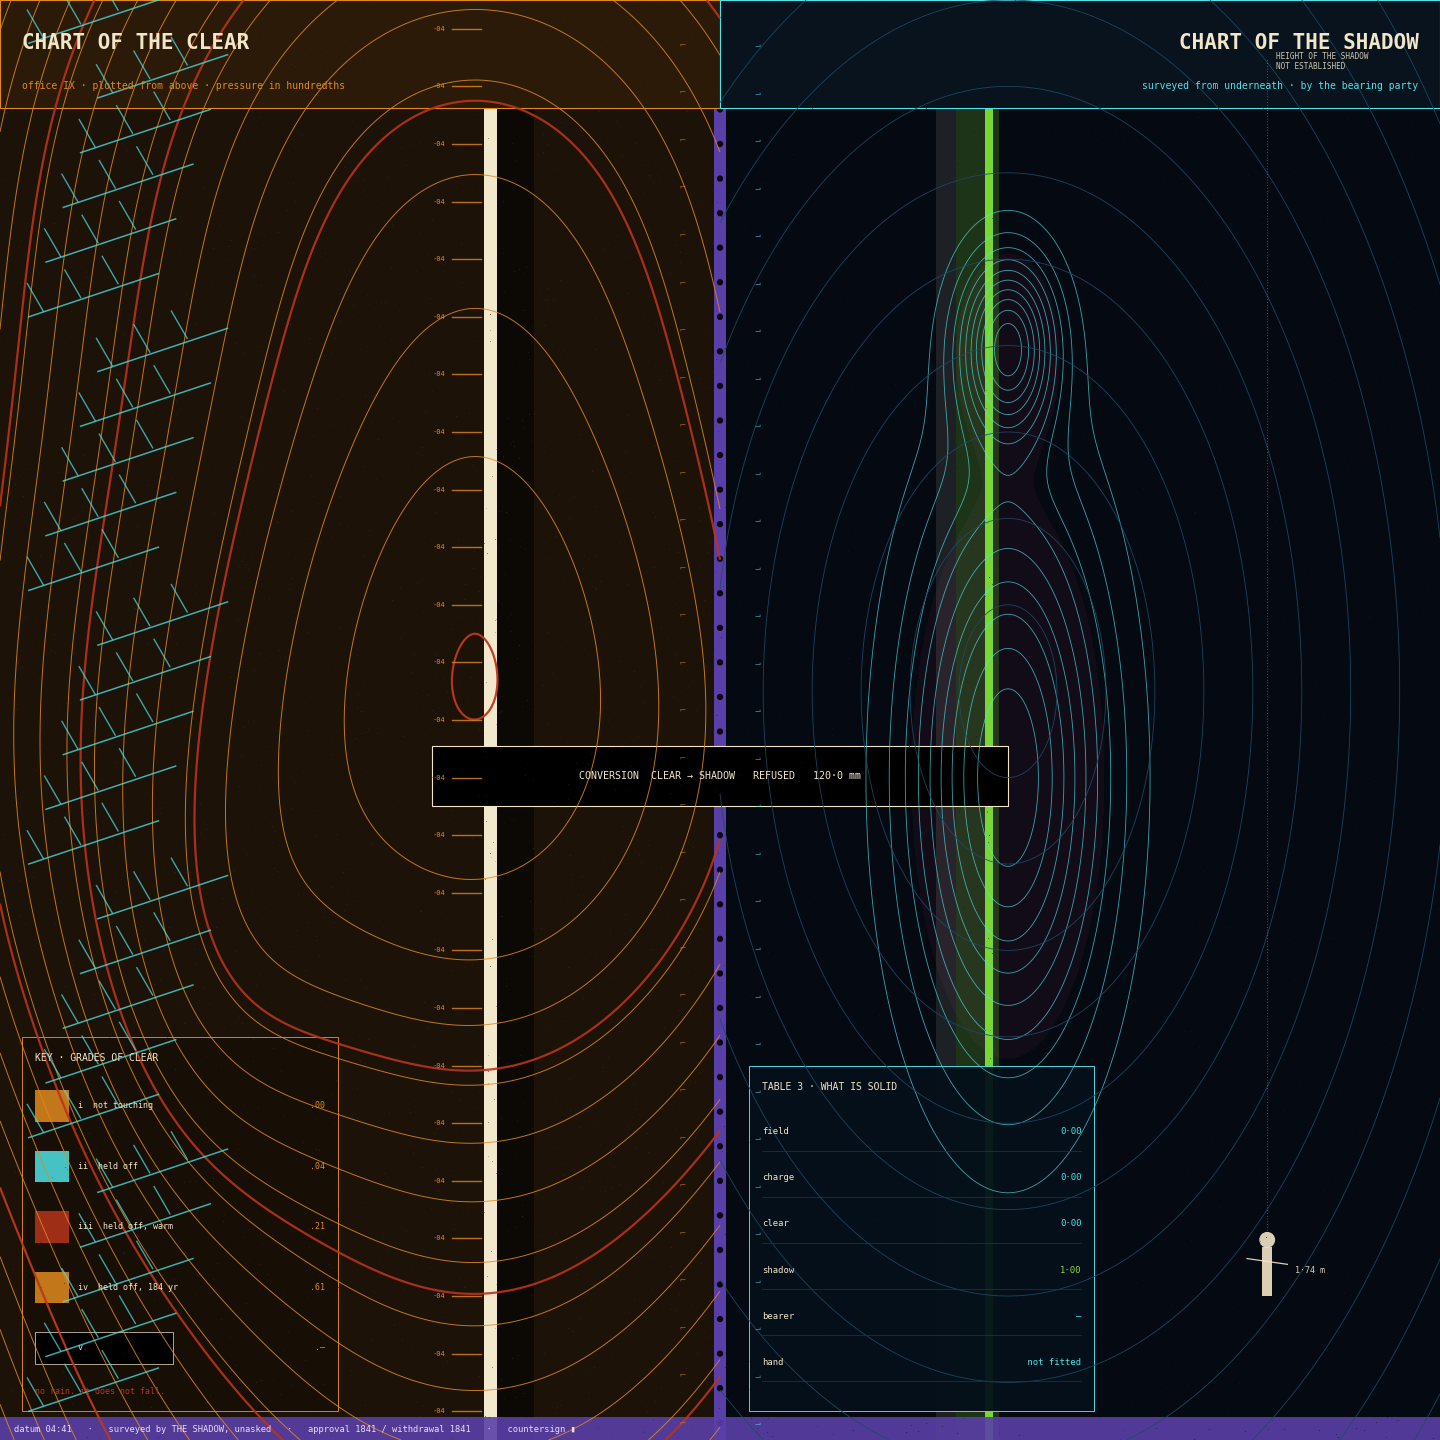
Task: Click the 'bearer' row label
Action: pyautogui.click(x=778, y=1316)
